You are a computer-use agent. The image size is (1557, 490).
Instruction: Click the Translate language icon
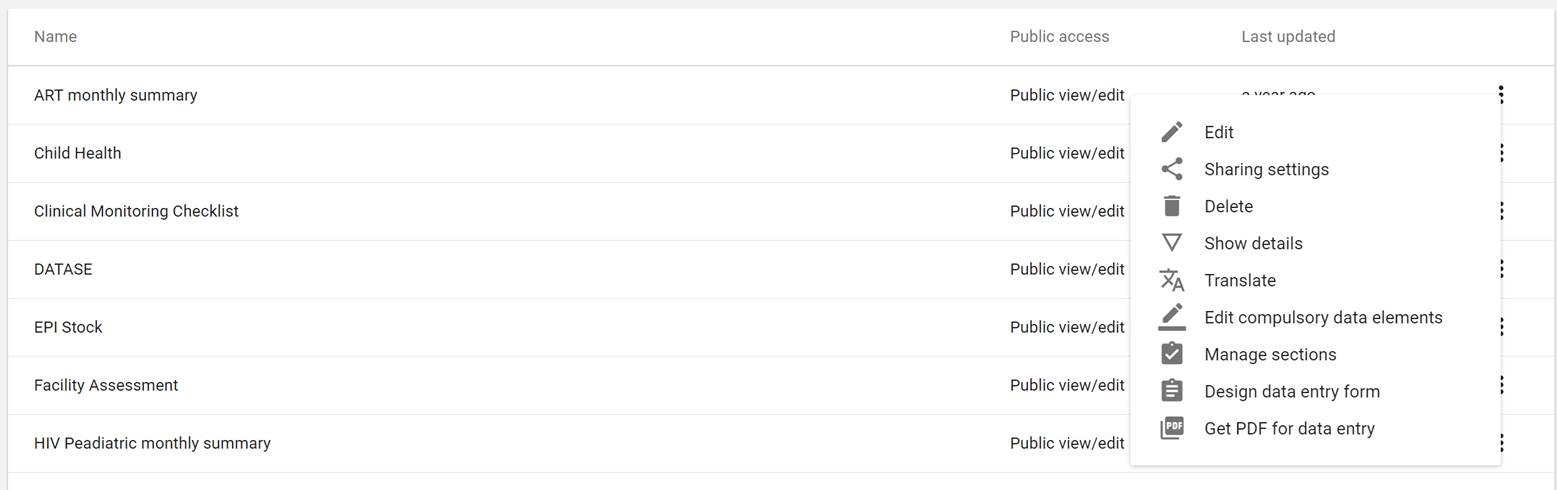coord(1172,280)
